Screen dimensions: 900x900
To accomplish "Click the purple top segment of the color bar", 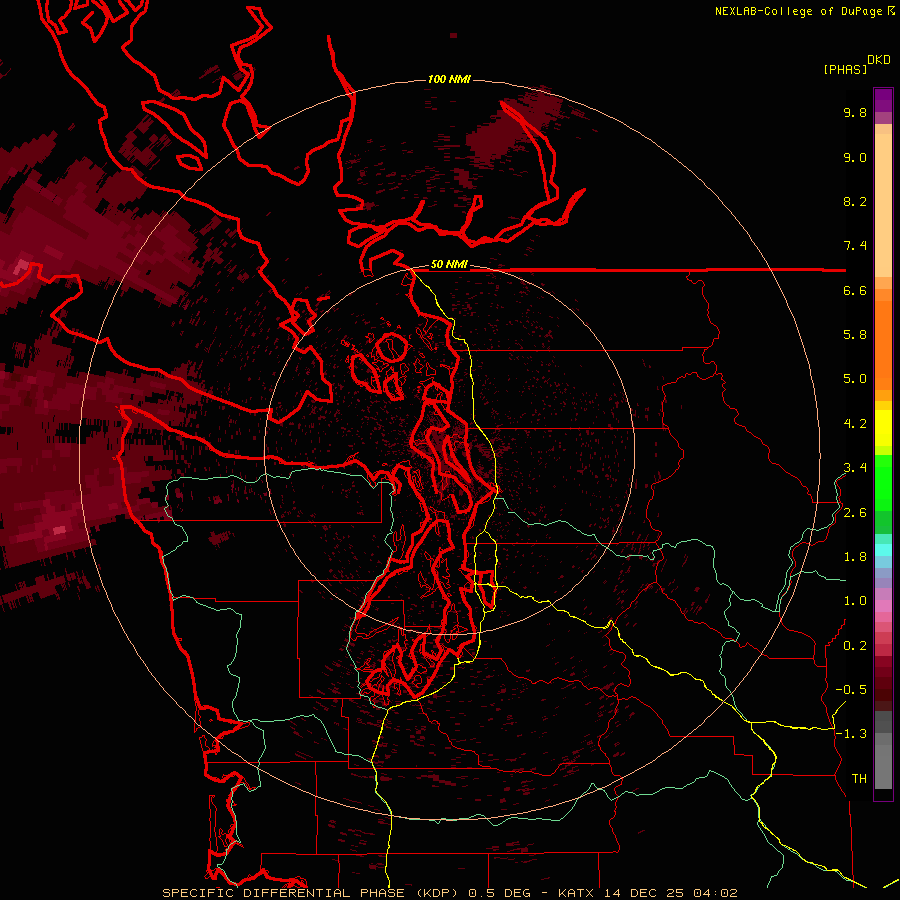I will 883,101.
